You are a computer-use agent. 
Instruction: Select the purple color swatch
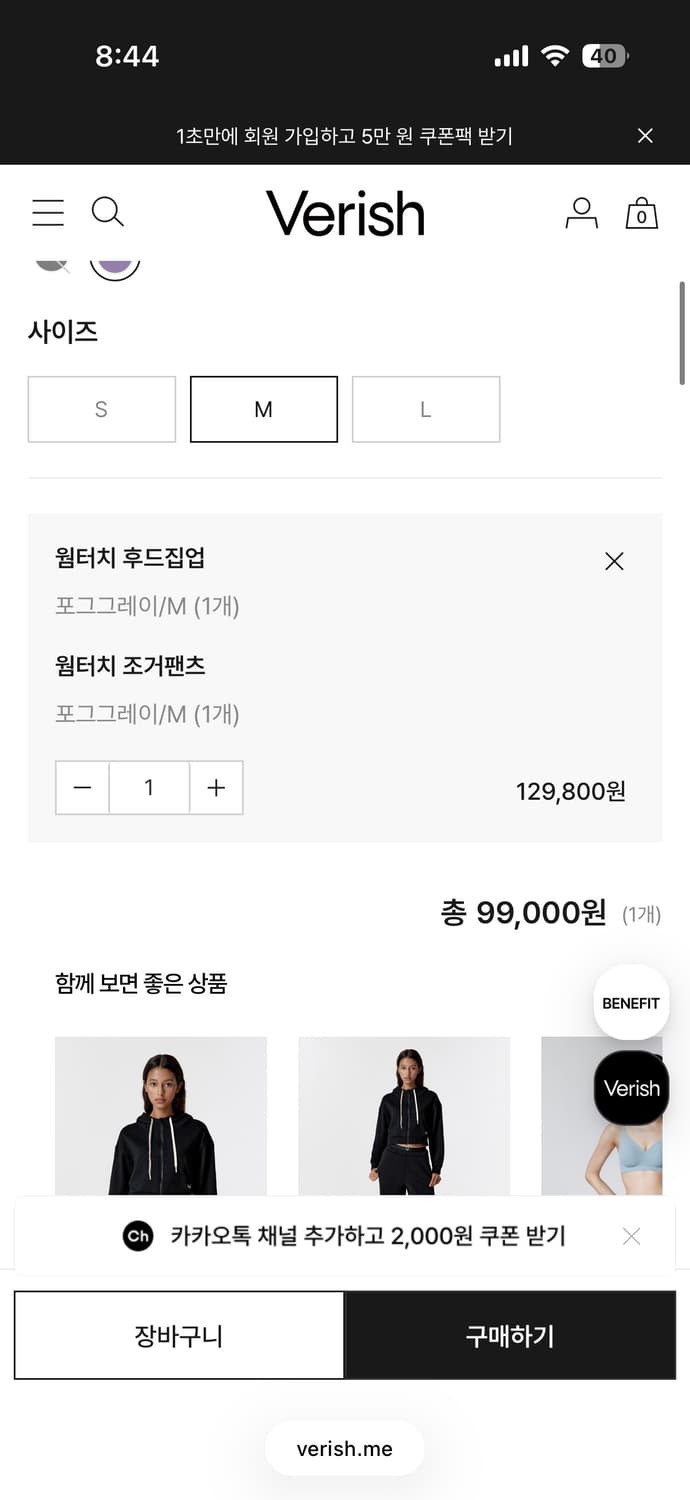(115, 262)
